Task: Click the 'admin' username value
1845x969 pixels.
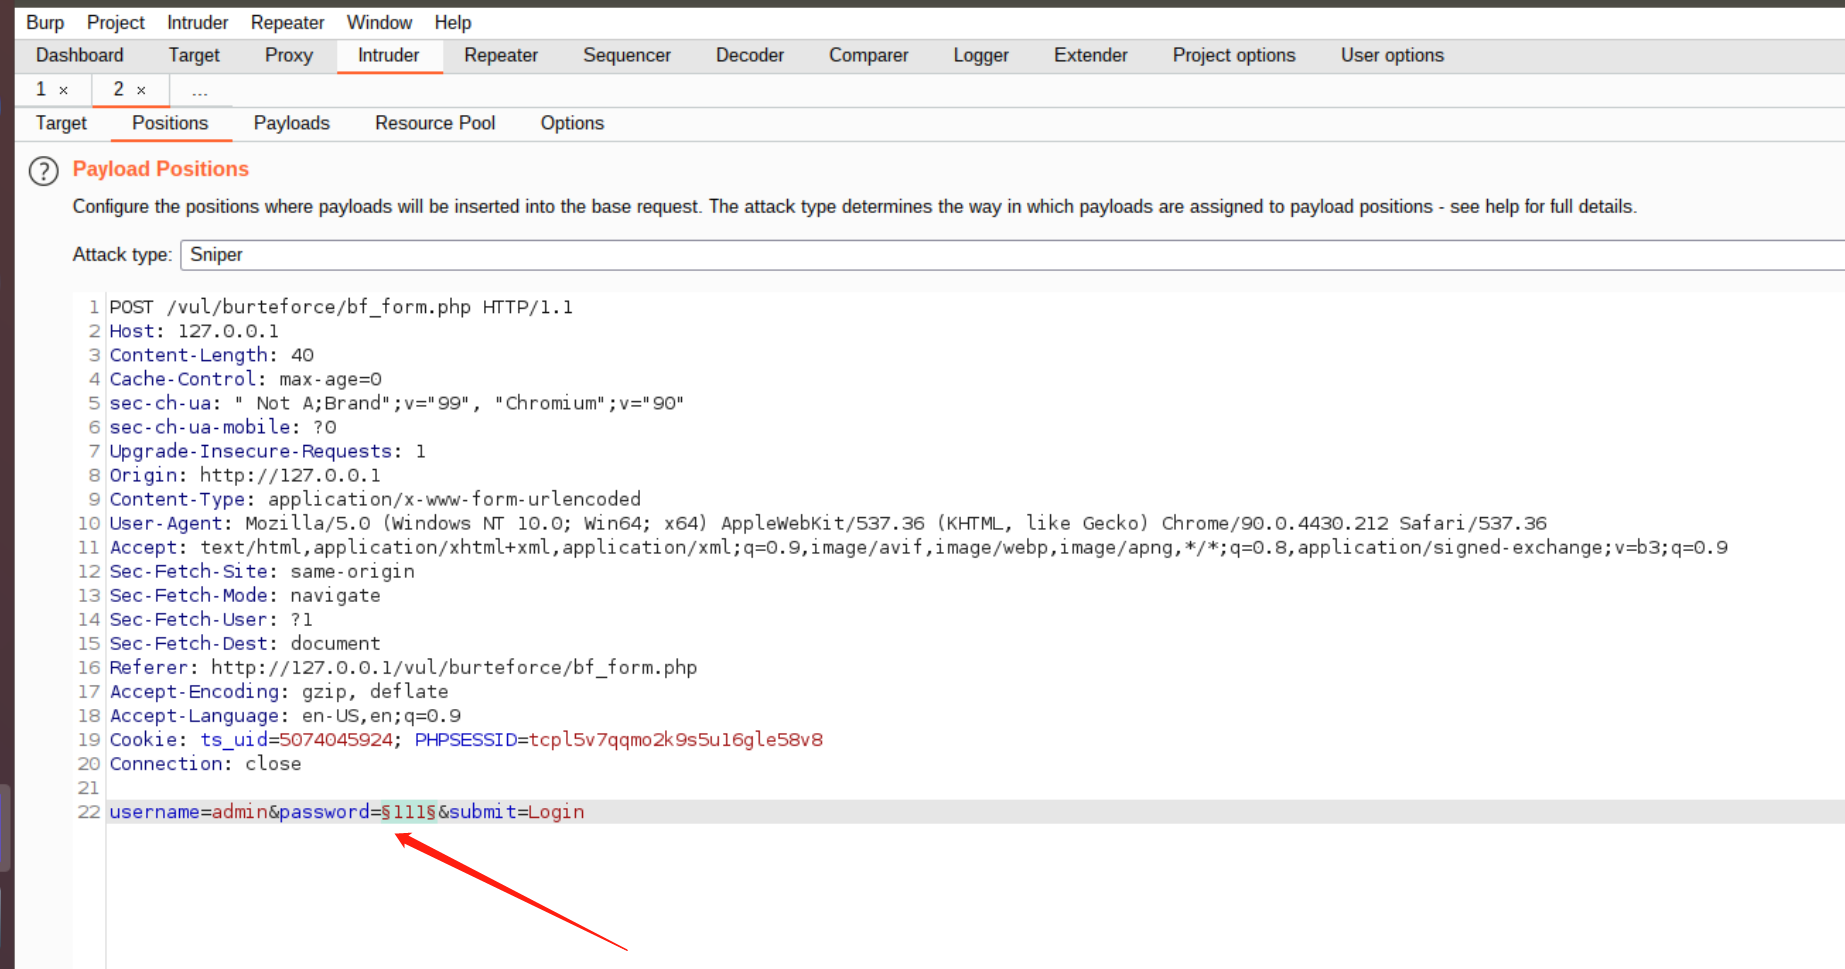Action: (x=240, y=811)
